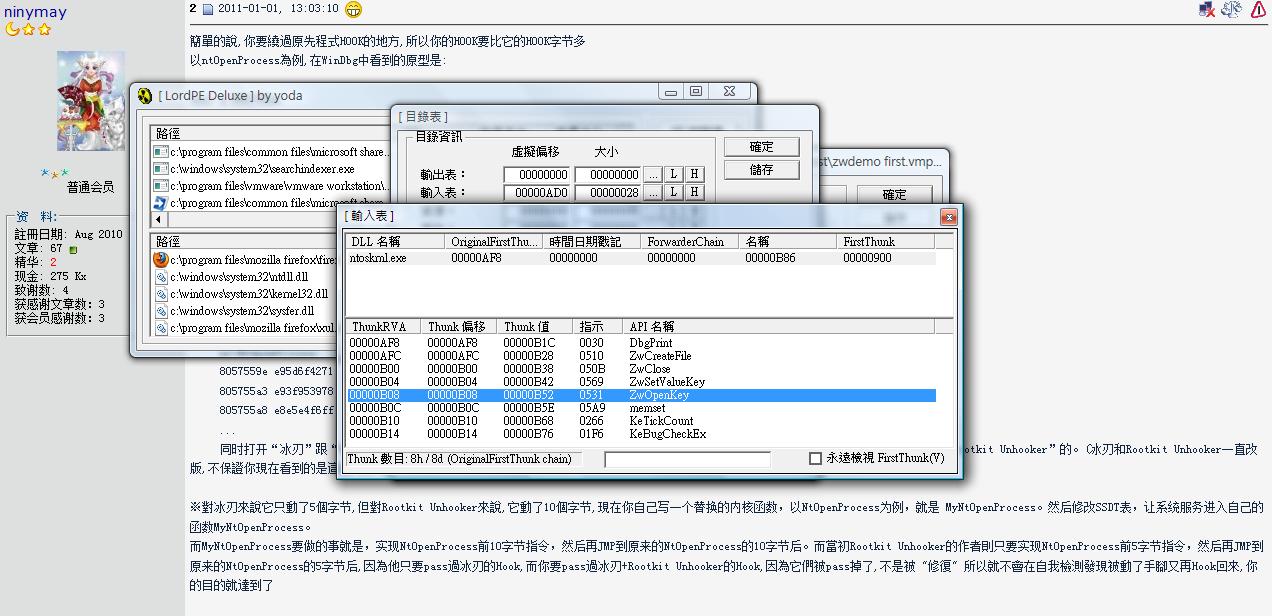Screen dimensions: 1272x616
Task: Click the '時間日期戳記' column header
Action: click(x=592, y=241)
